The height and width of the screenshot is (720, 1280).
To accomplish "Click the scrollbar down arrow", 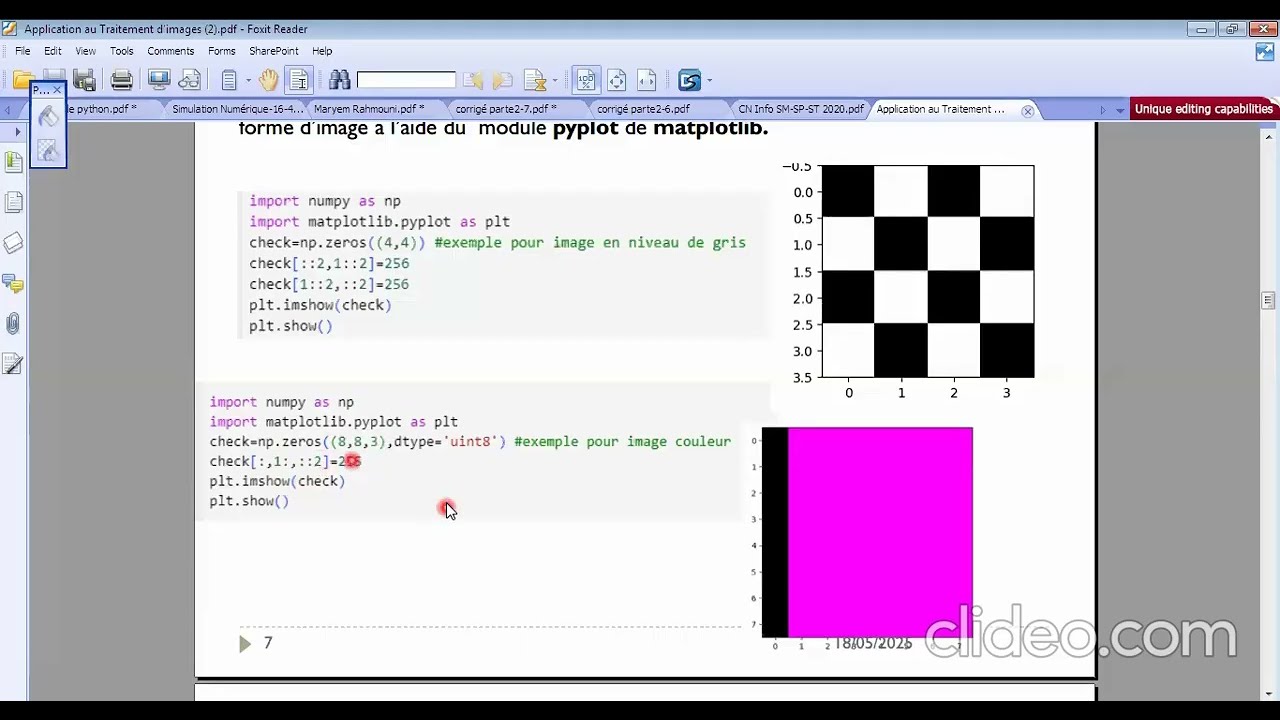I will [x=1268, y=693].
